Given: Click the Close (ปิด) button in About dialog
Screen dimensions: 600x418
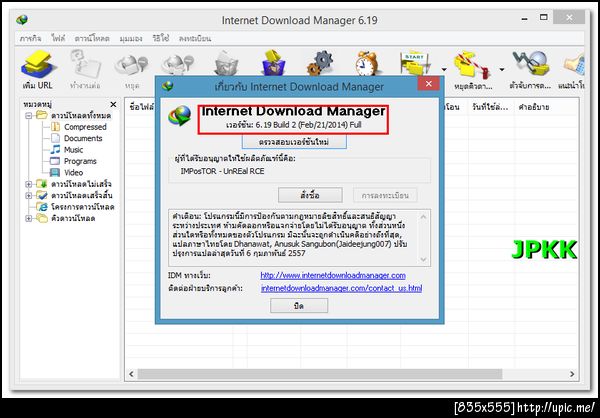Looking at the screenshot, I should coord(299,306).
